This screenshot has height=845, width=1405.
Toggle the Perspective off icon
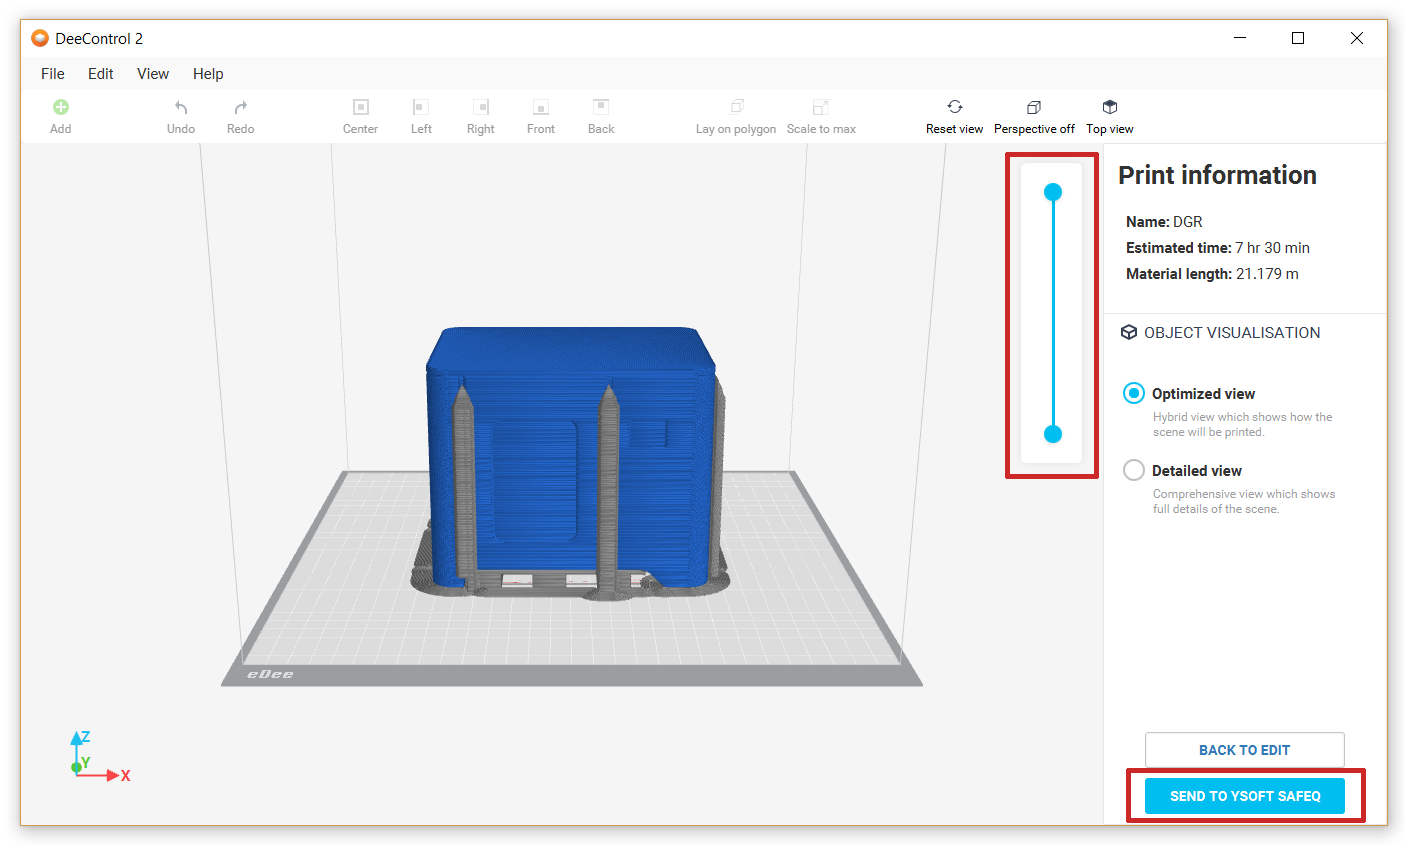pyautogui.click(x=1034, y=107)
